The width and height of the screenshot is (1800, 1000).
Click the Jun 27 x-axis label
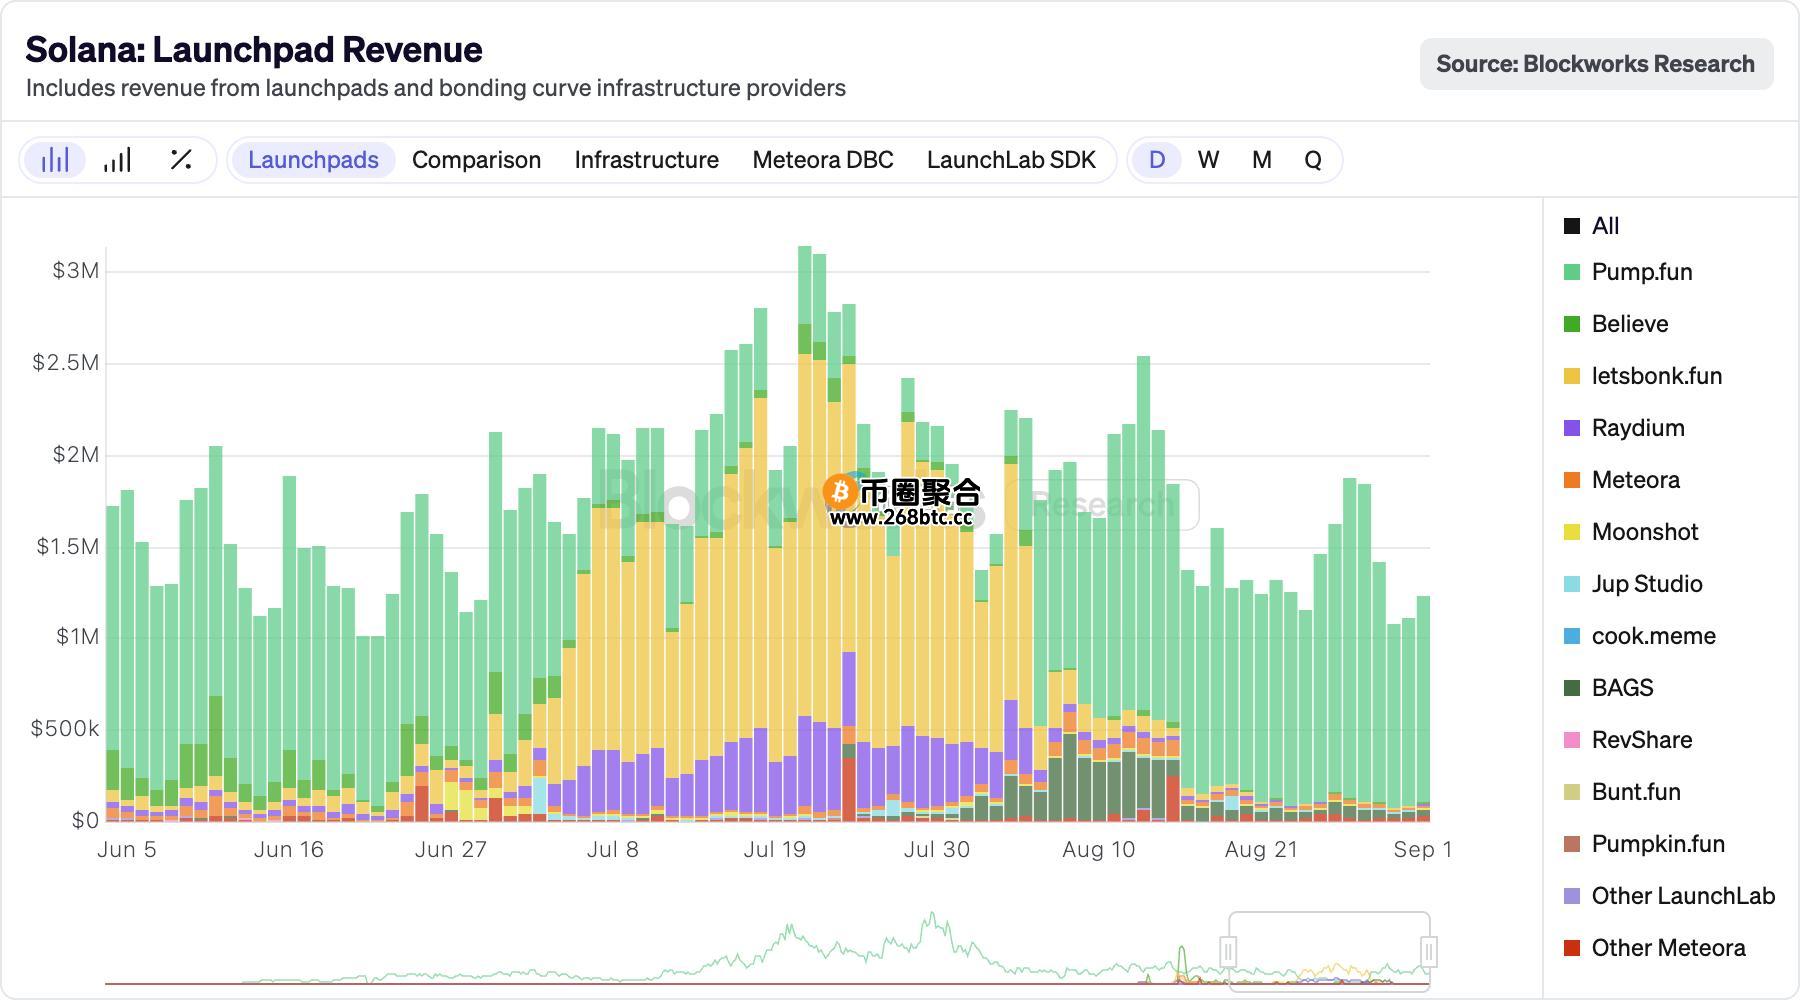(x=450, y=850)
